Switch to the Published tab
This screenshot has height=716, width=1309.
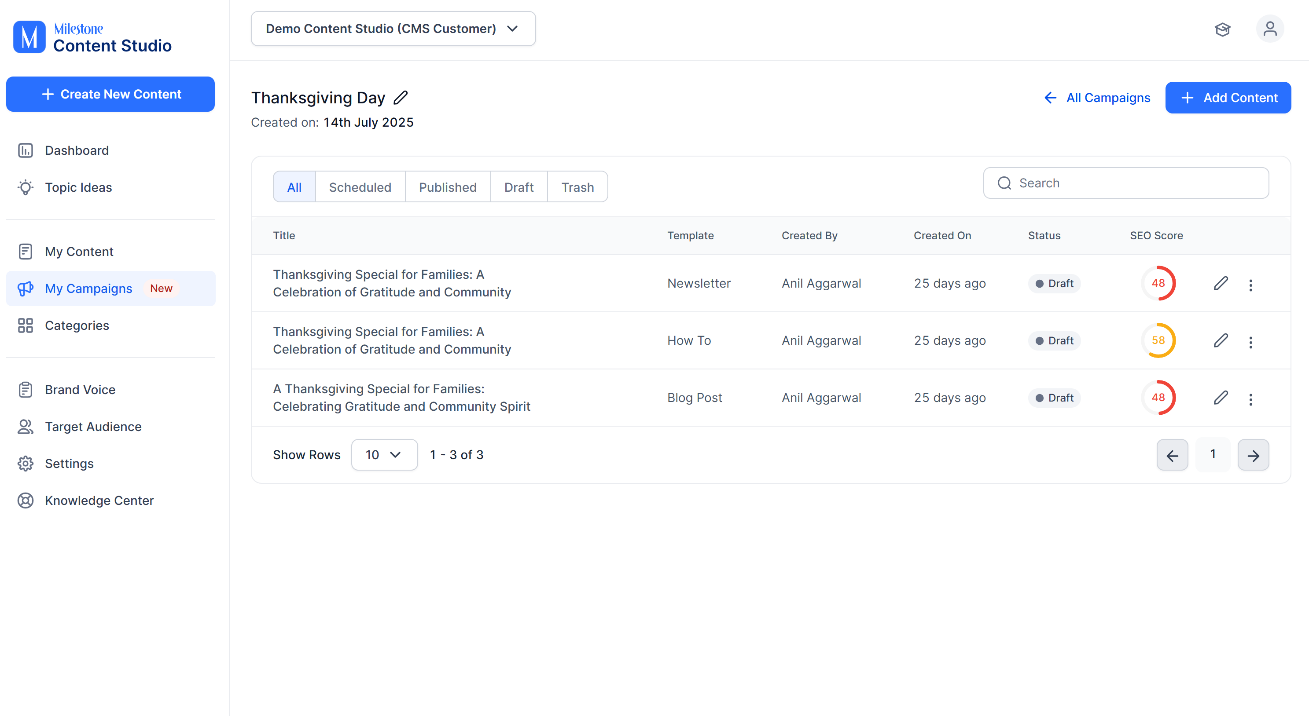pos(447,187)
